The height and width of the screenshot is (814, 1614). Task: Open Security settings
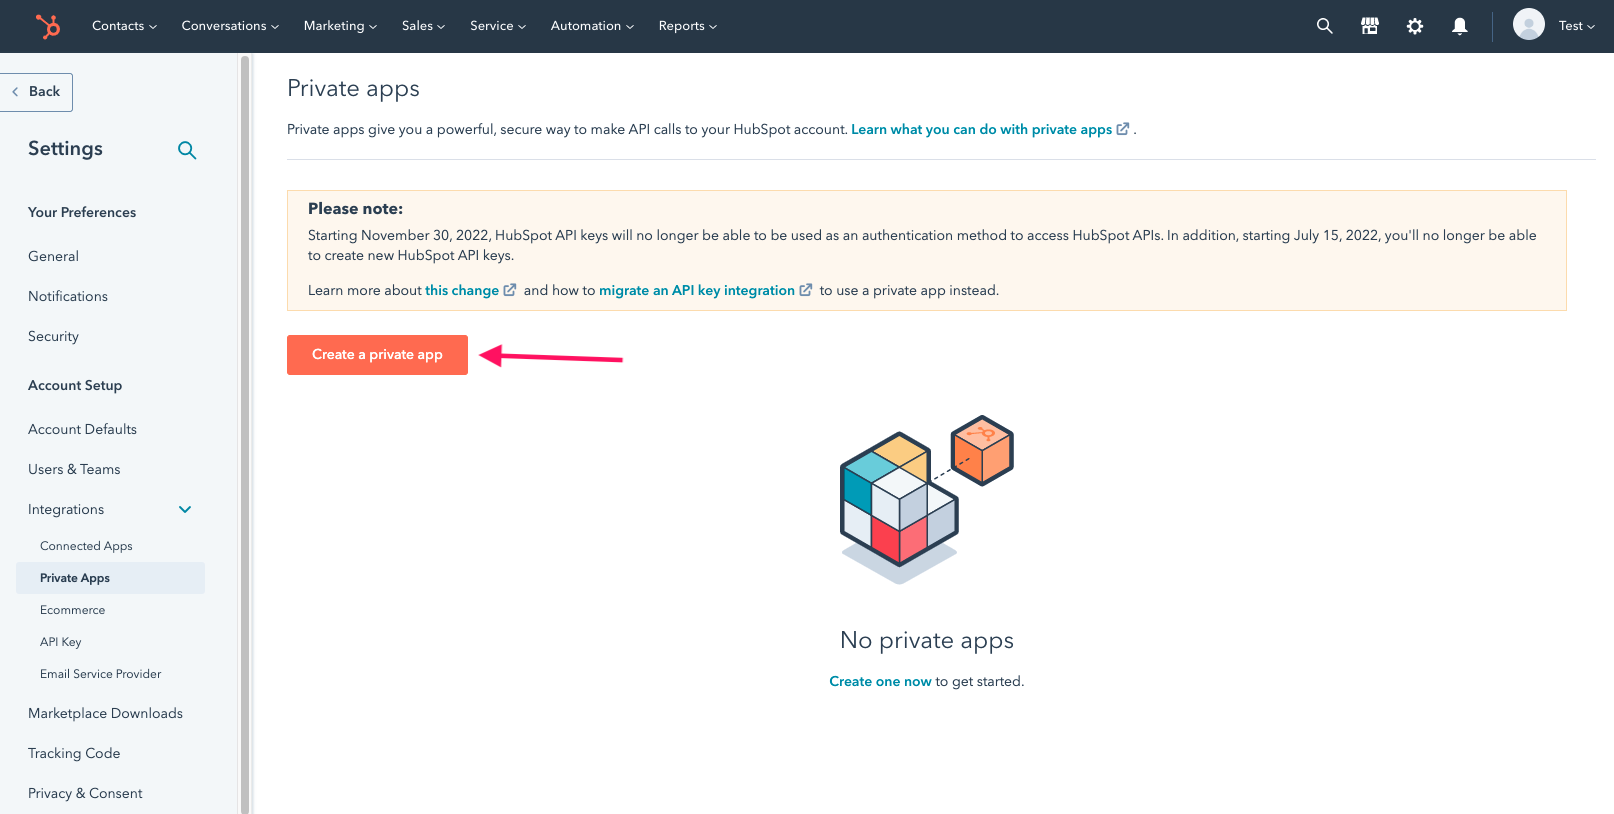click(53, 336)
